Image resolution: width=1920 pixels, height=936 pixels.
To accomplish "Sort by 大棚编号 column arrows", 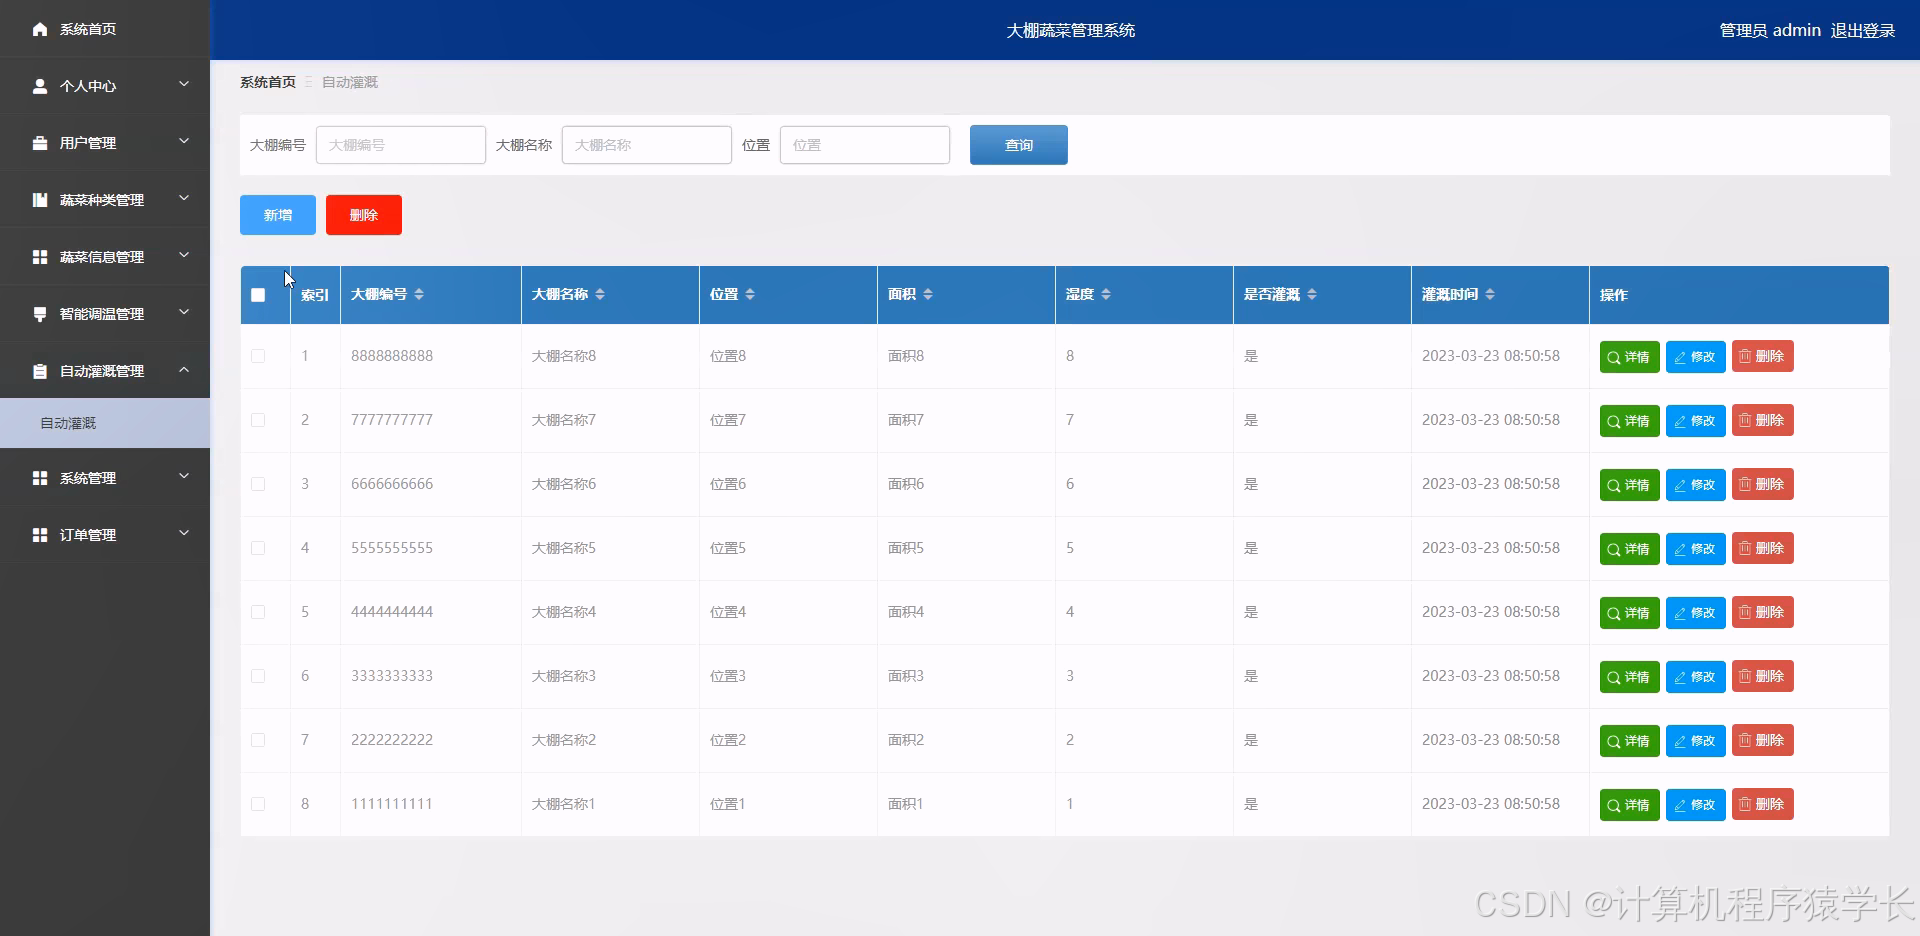I will [419, 294].
